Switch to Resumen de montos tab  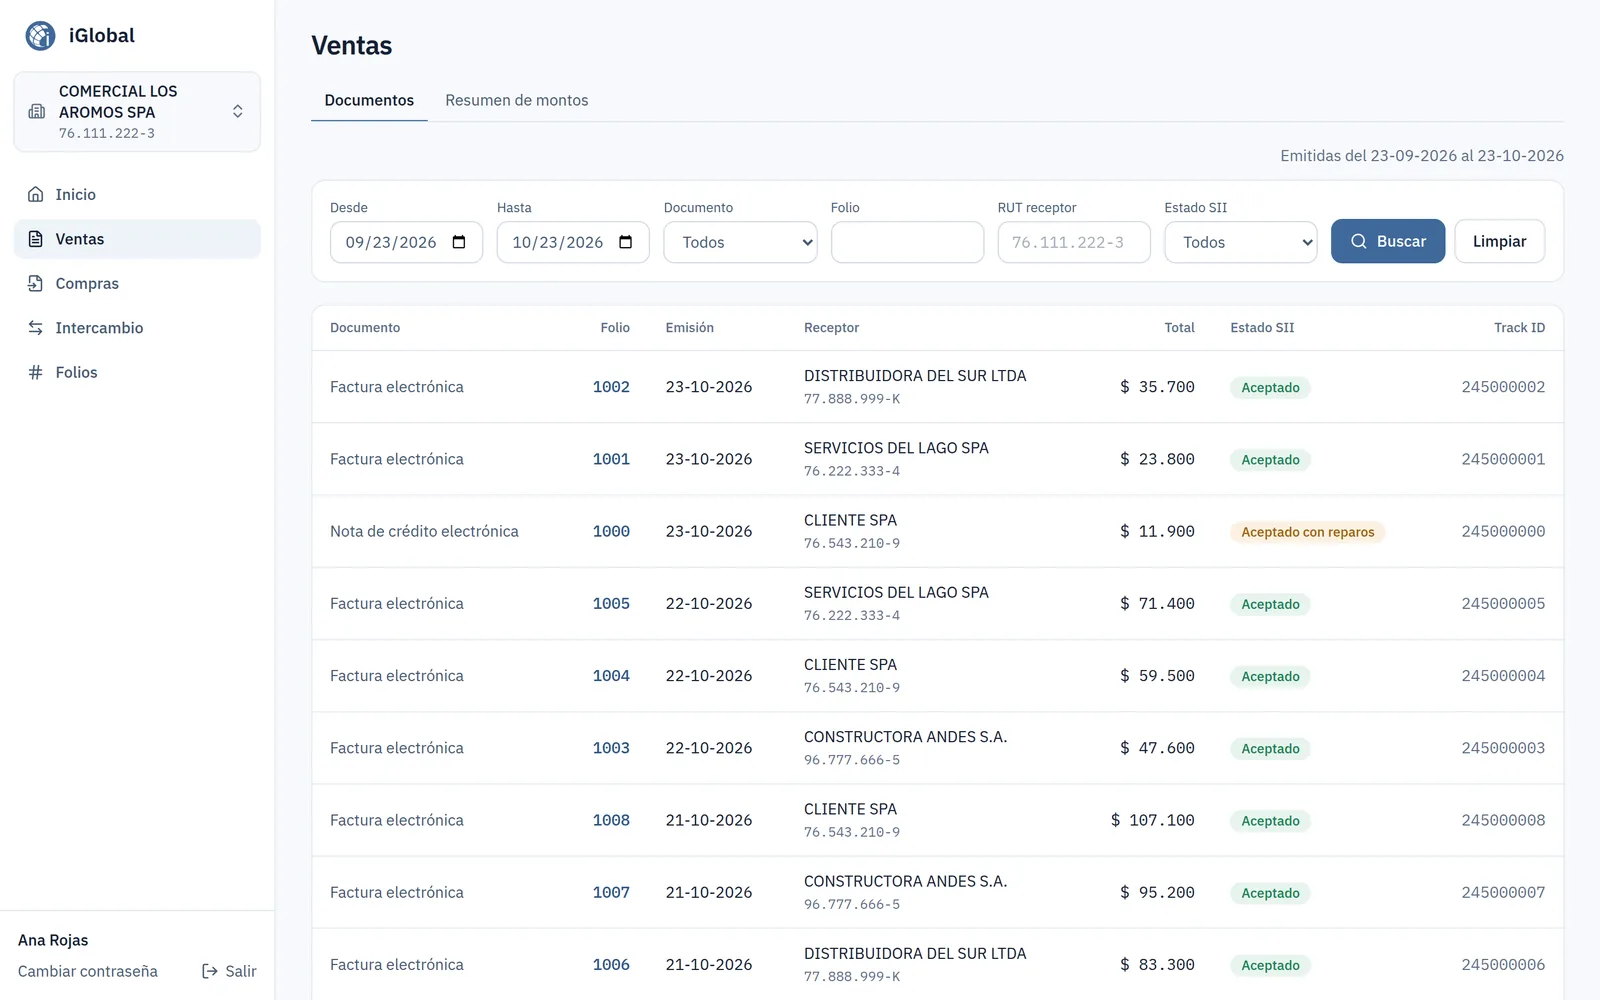[x=516, y=100]
